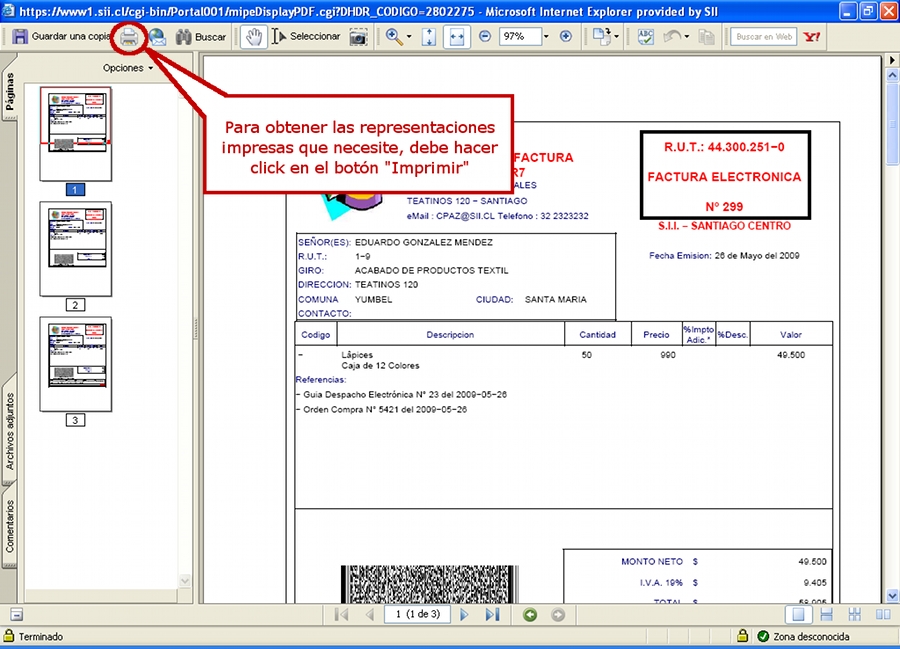Viewport: 900px width, 649px height.
Task: Choose the Seleccionar text tool
Action: 307,37
